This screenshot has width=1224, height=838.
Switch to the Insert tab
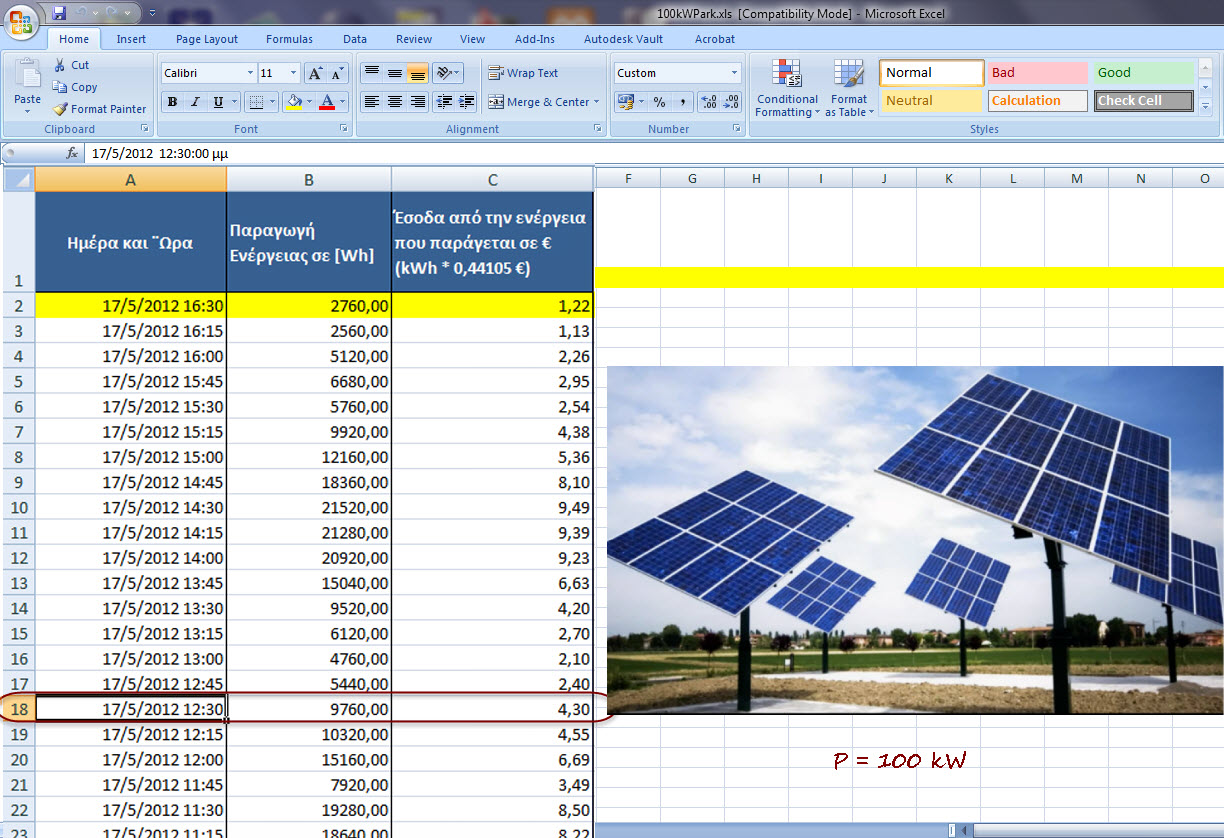tap(131, 39)
